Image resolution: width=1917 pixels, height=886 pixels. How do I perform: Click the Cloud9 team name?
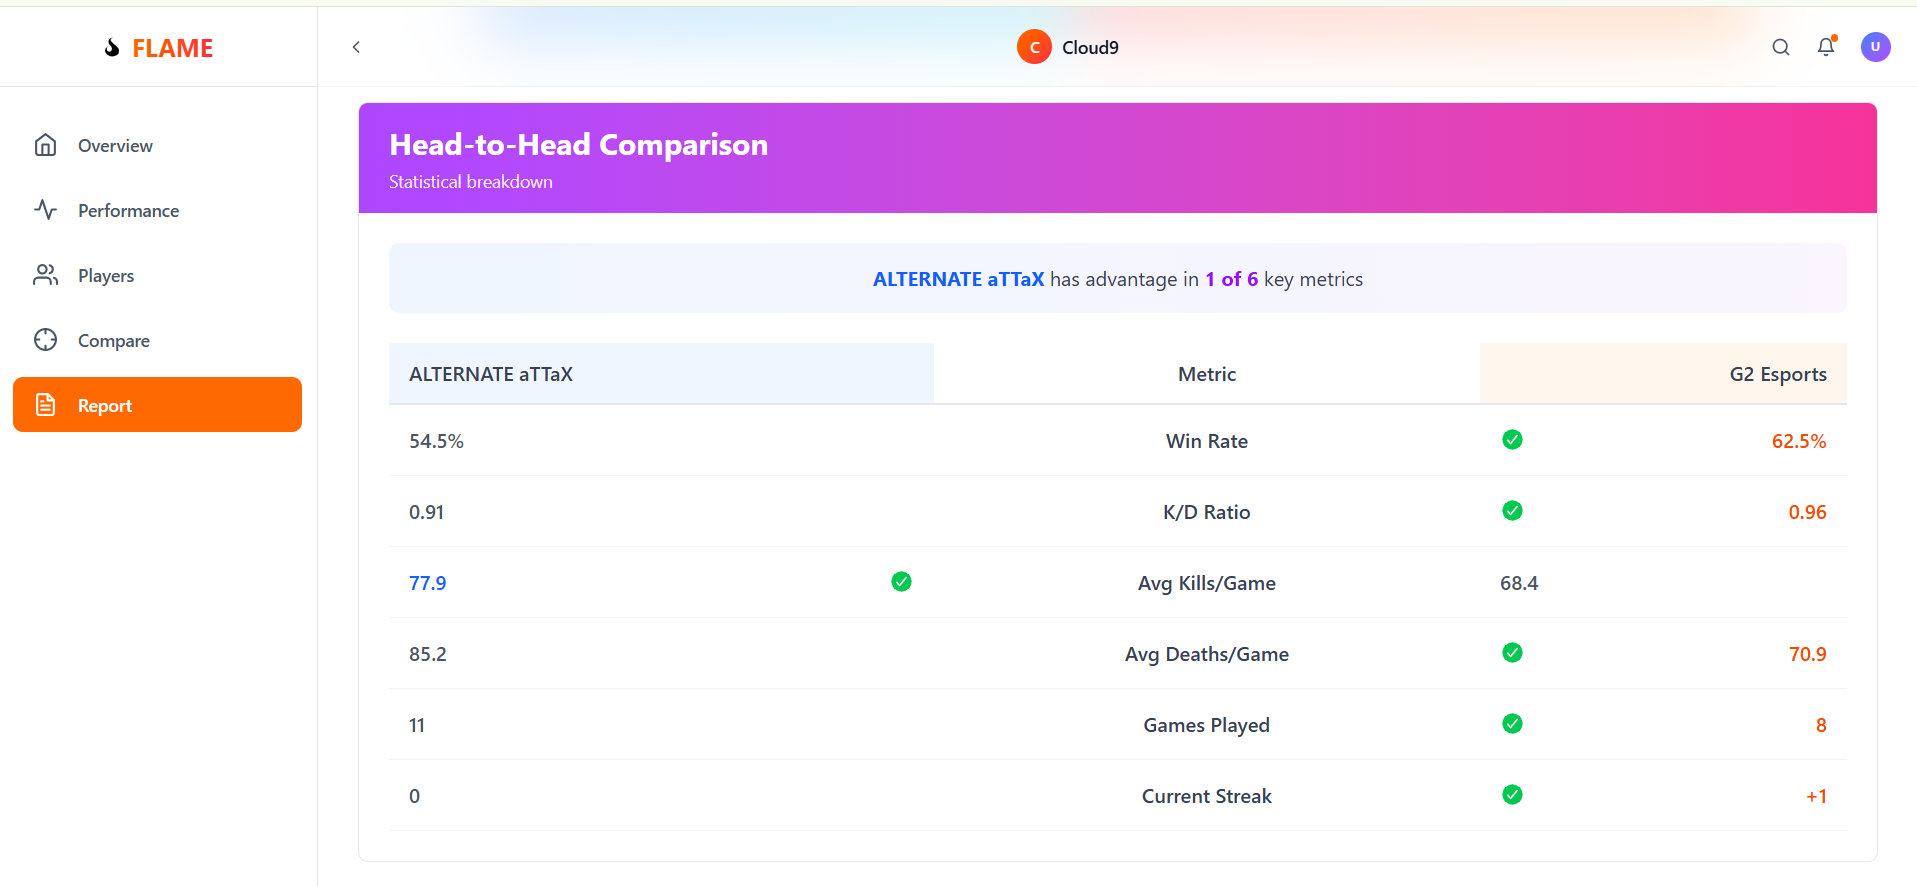point(1090,48)
